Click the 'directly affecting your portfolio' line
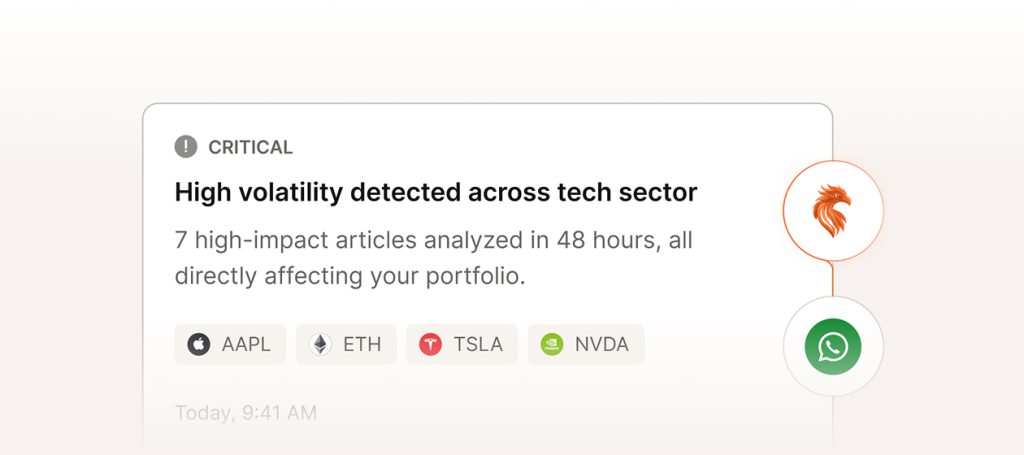 (x=350, y=276)
